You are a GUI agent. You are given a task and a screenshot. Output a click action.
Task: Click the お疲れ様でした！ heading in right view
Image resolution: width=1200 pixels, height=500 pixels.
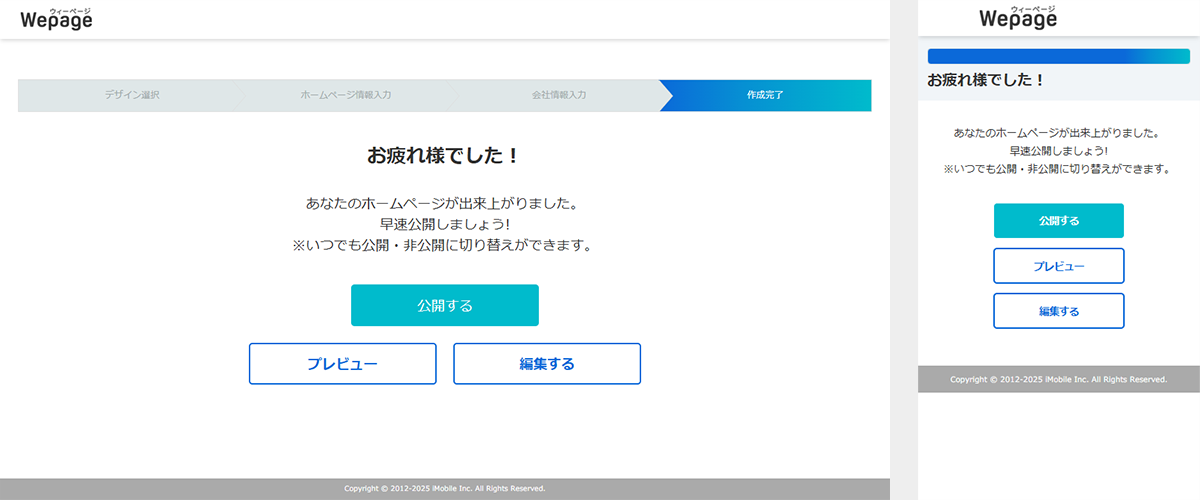point(985,80)
